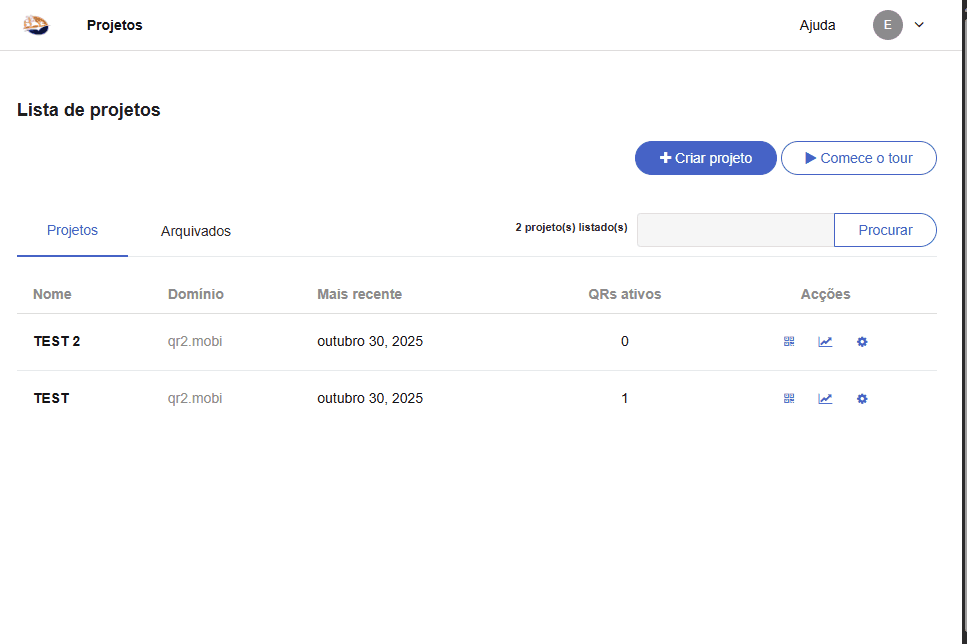View statistics chart for TEST project
Viewport: 967px width, 644px height.
(825, 399)
